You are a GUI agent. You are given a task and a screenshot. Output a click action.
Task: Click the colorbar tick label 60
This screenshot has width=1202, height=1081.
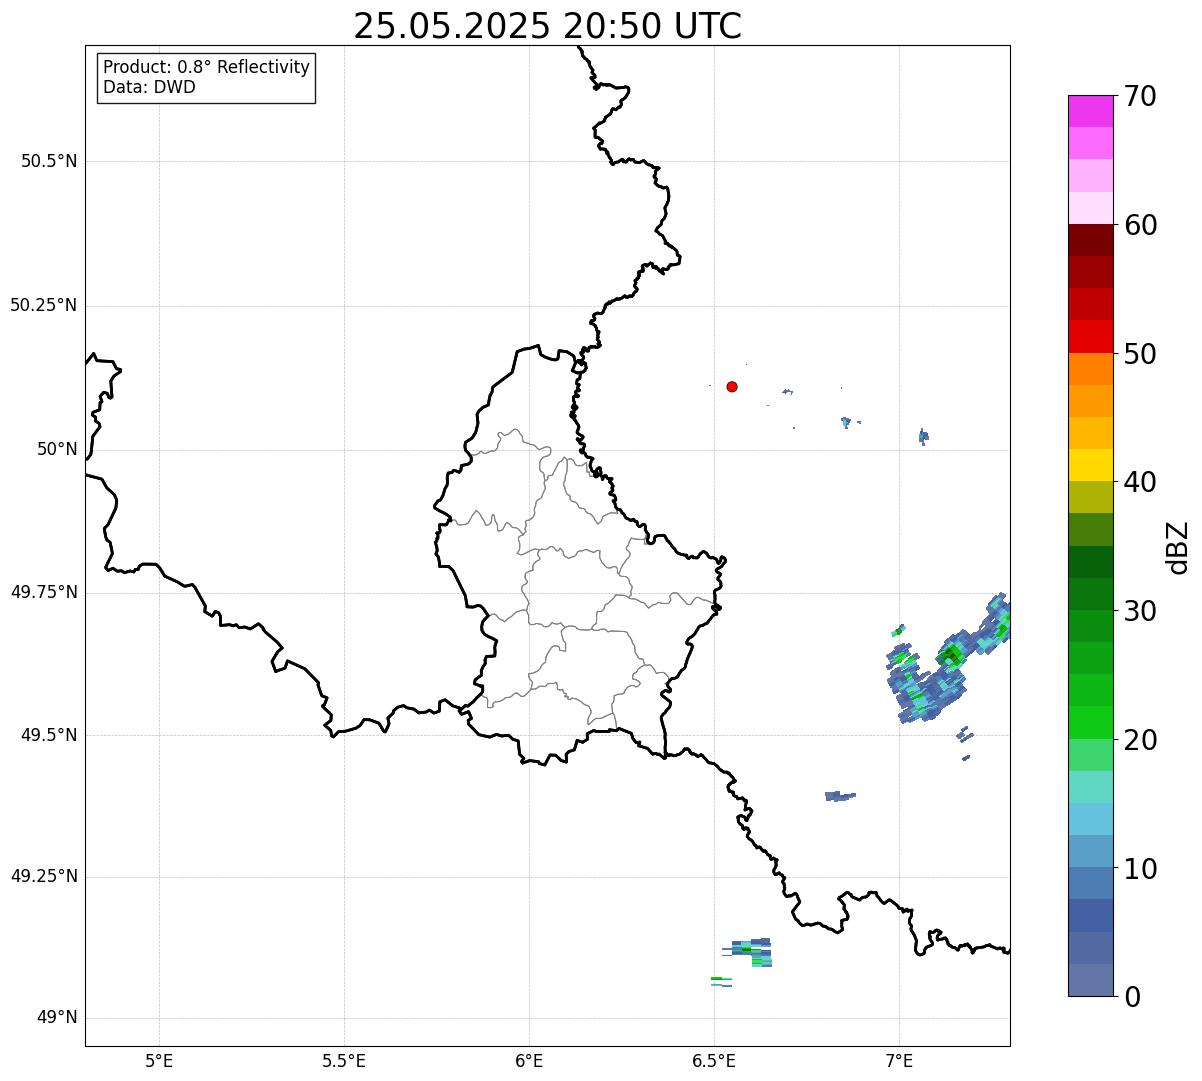[x=1140, y=225]
